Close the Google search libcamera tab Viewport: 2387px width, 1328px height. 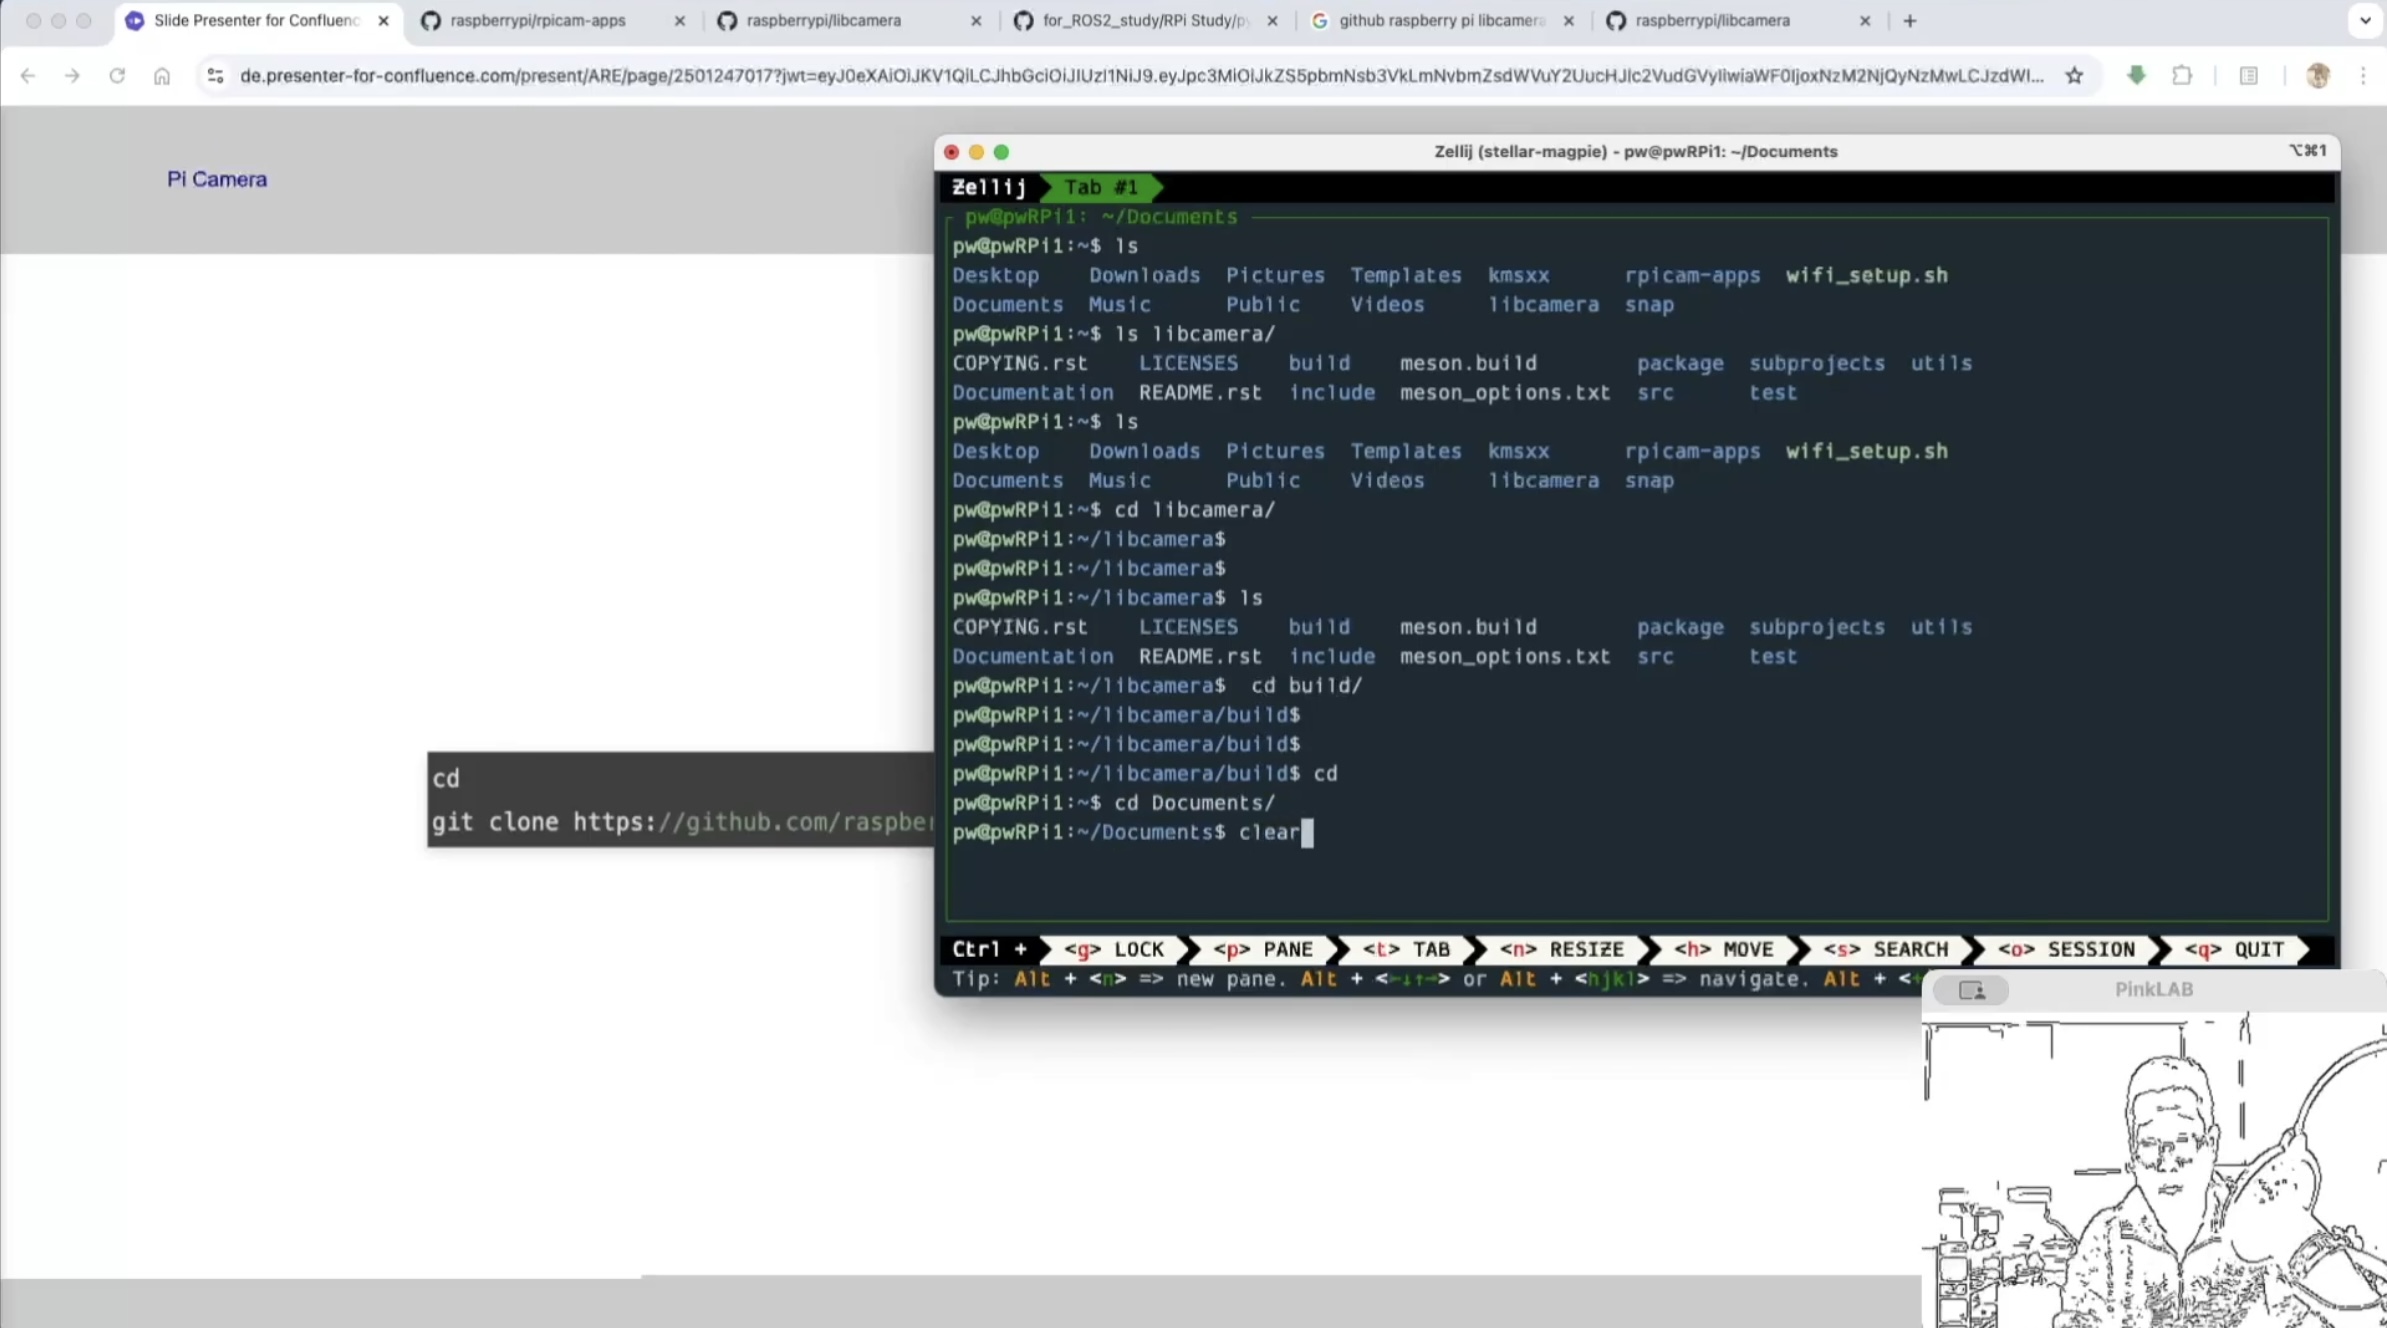pos(1568,20)
